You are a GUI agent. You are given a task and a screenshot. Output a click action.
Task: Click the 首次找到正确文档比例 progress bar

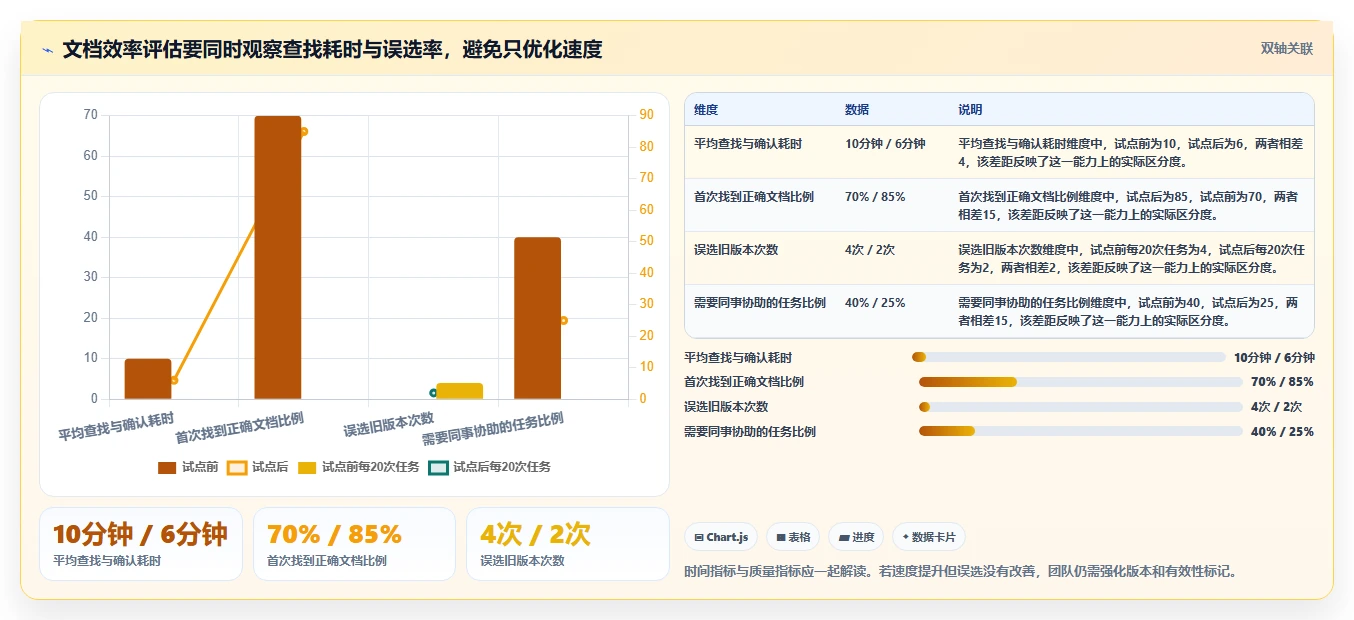pyautogui.click(x=1080, y=382)
